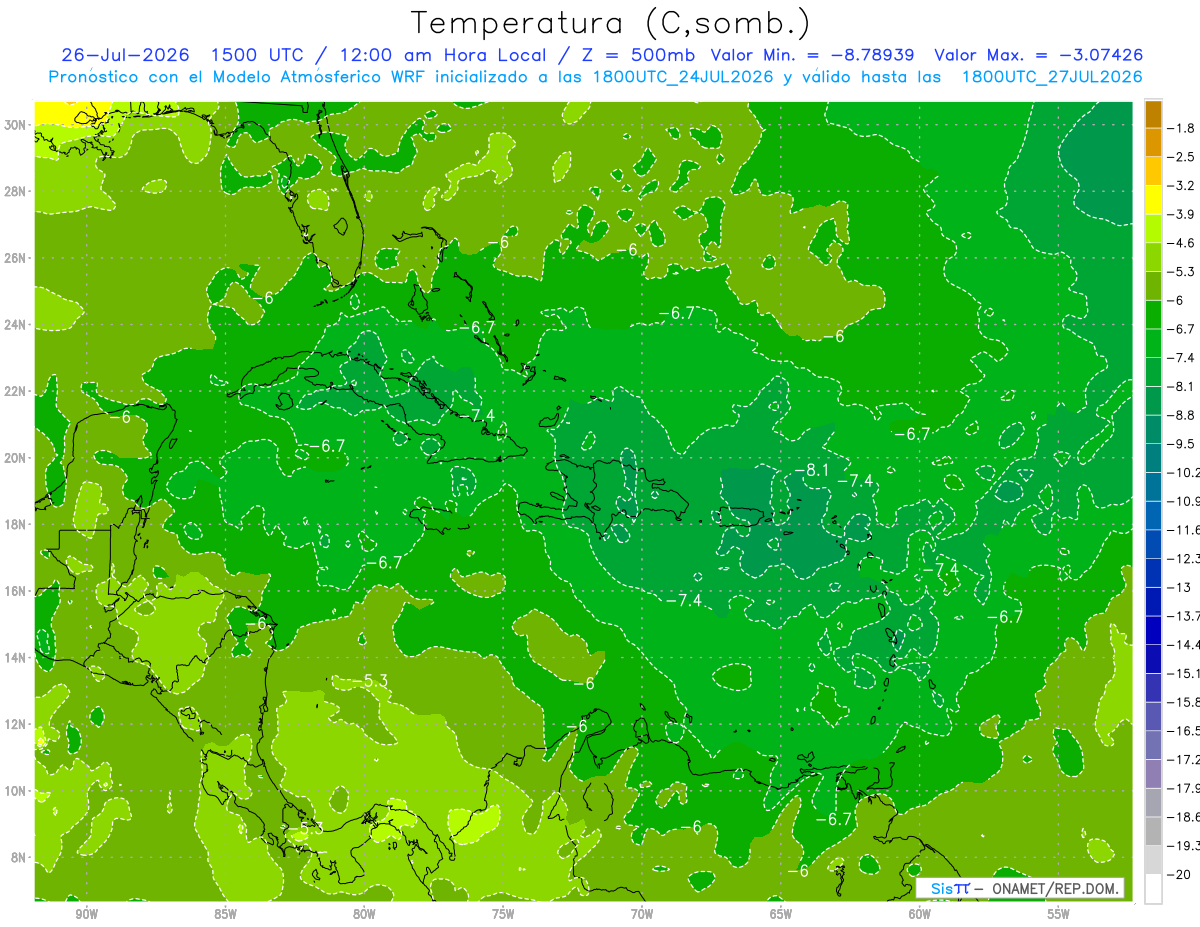Pick the purple swatch between -17.2 and -17.9
This screenshot has width=1200, height=927.
coord(1153,774)
